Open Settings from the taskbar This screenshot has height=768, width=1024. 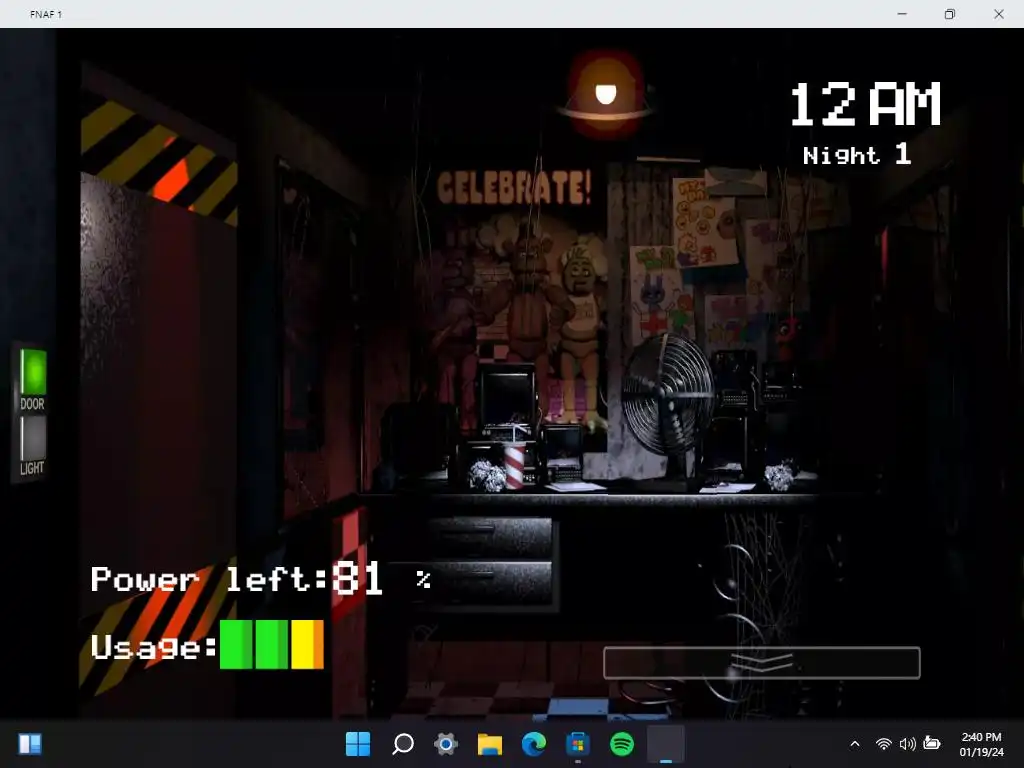click(x=446, y=744)
